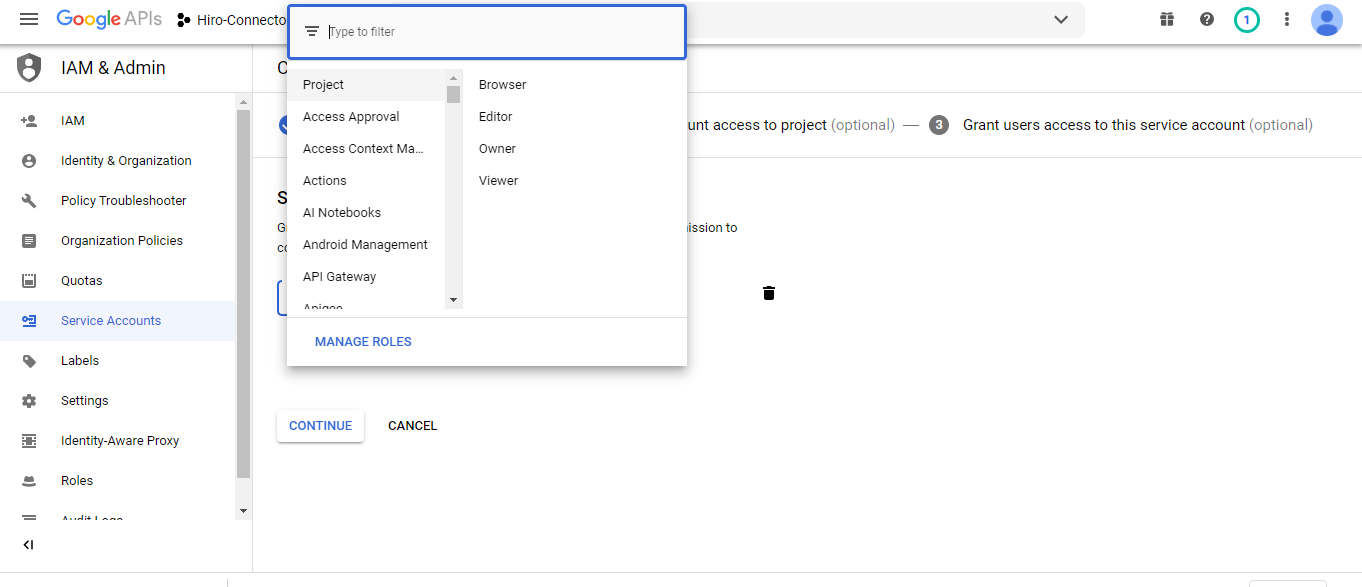Click Grant users access step label
The image size is (1362, 587).
tap(1138, 125)
